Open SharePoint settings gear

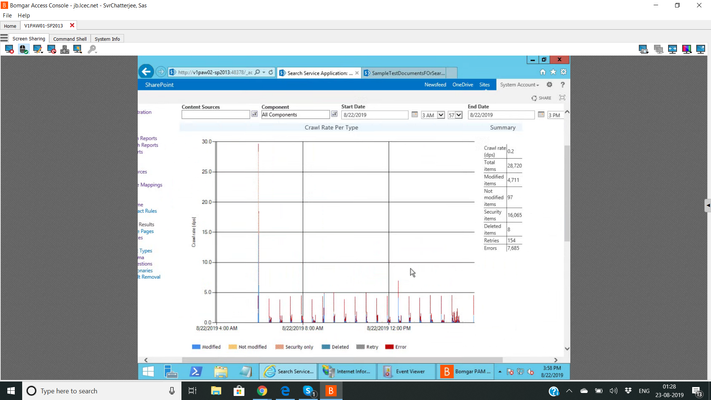549,85
